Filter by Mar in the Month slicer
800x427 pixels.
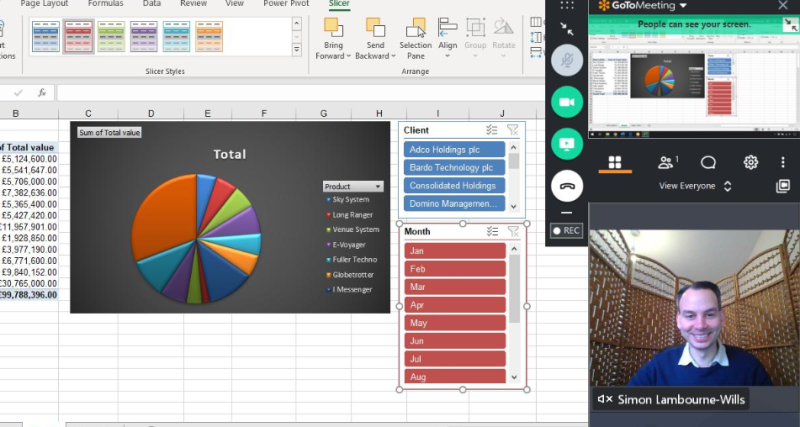[455, 287]
